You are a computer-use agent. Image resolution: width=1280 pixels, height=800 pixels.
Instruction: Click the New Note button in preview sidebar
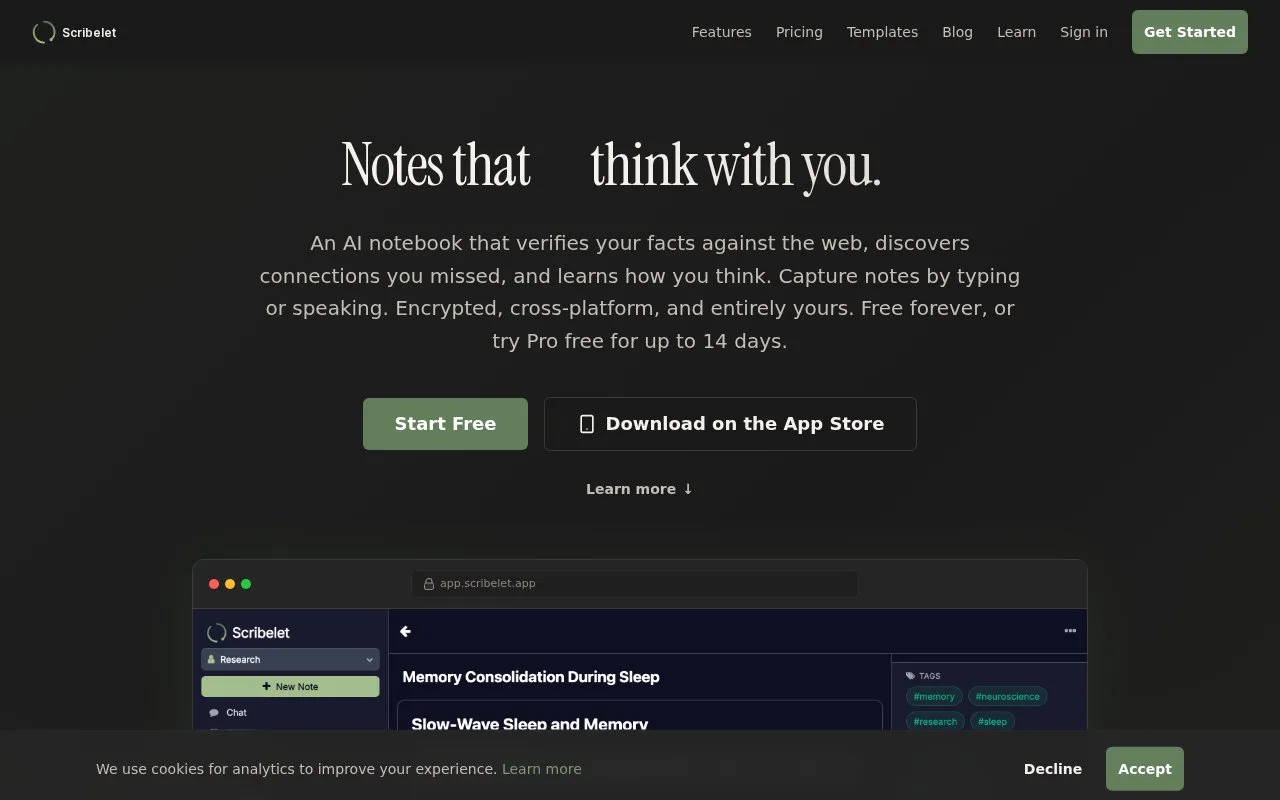[x=290, y=687]
